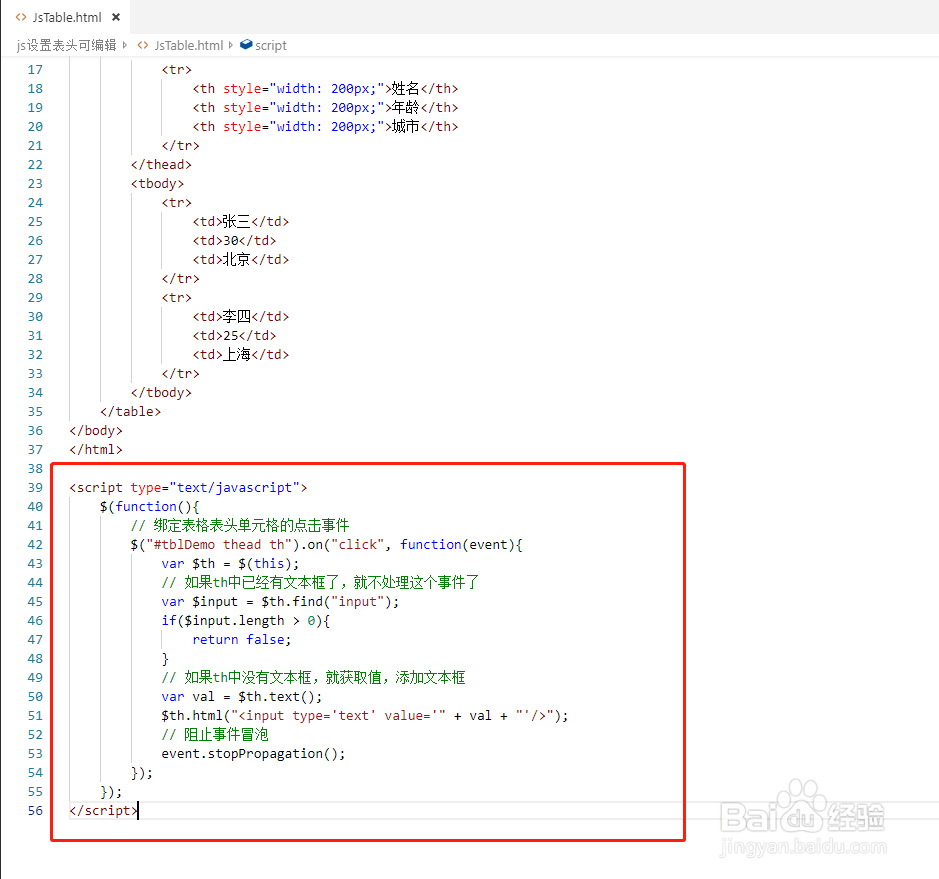Click the $th.html input text line
Viewport: 939px width, 879px height.
[365, 716]
